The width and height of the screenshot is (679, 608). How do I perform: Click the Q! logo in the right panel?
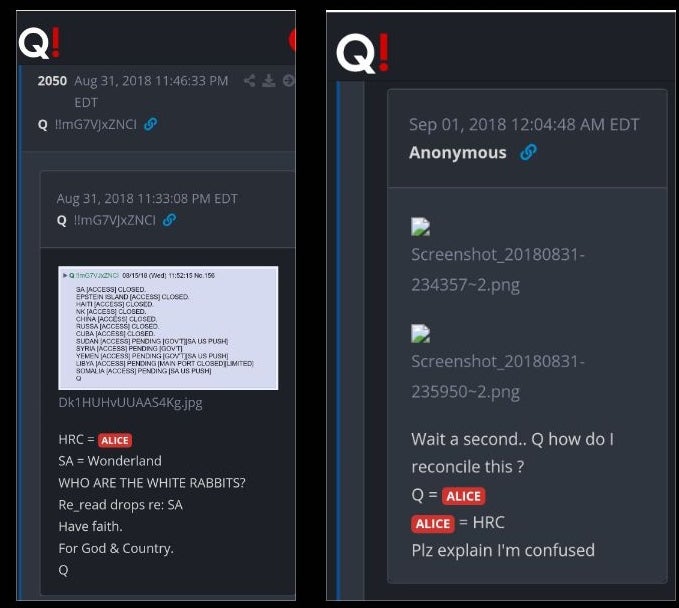[x=363, y=53]
